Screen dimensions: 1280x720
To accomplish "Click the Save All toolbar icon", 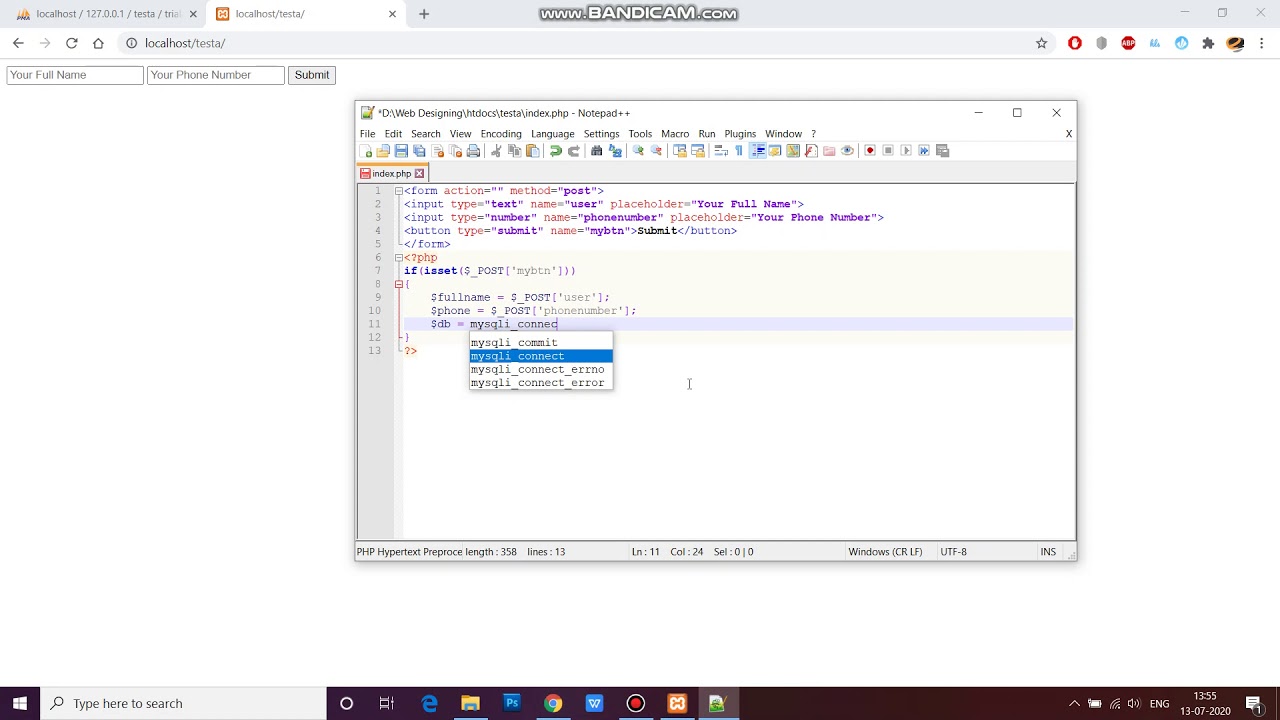I will pyautogui.click(x=418, y=151).
